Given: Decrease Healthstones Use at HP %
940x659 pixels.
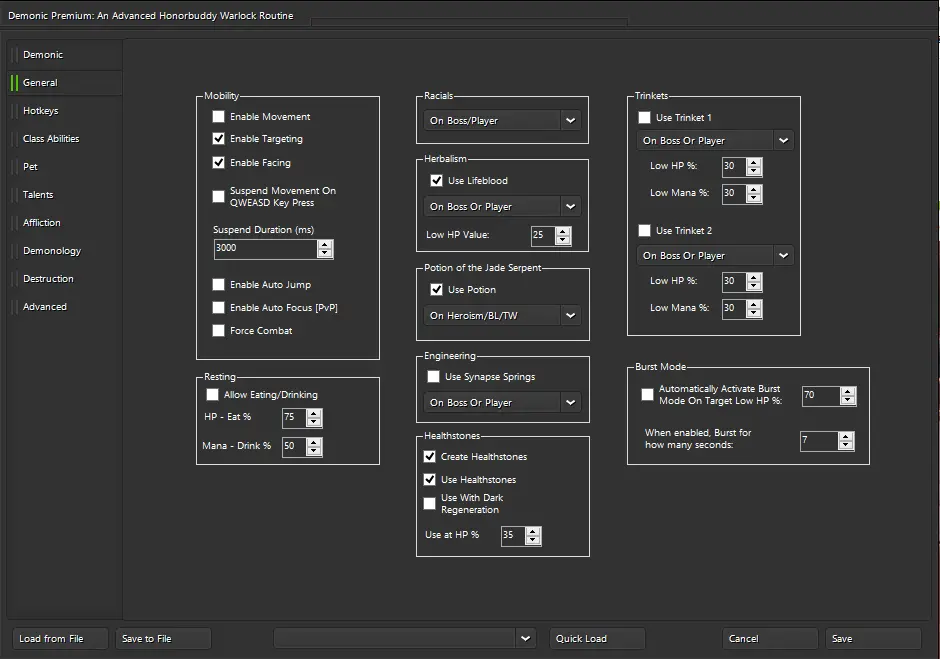Looking at the screenshot, I should 532,540.
